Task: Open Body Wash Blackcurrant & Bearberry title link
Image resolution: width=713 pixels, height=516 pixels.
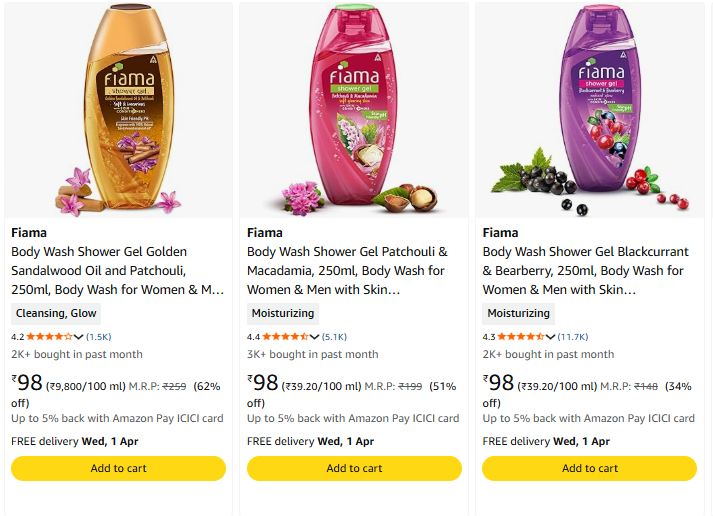Action: (x=585, y=271)
